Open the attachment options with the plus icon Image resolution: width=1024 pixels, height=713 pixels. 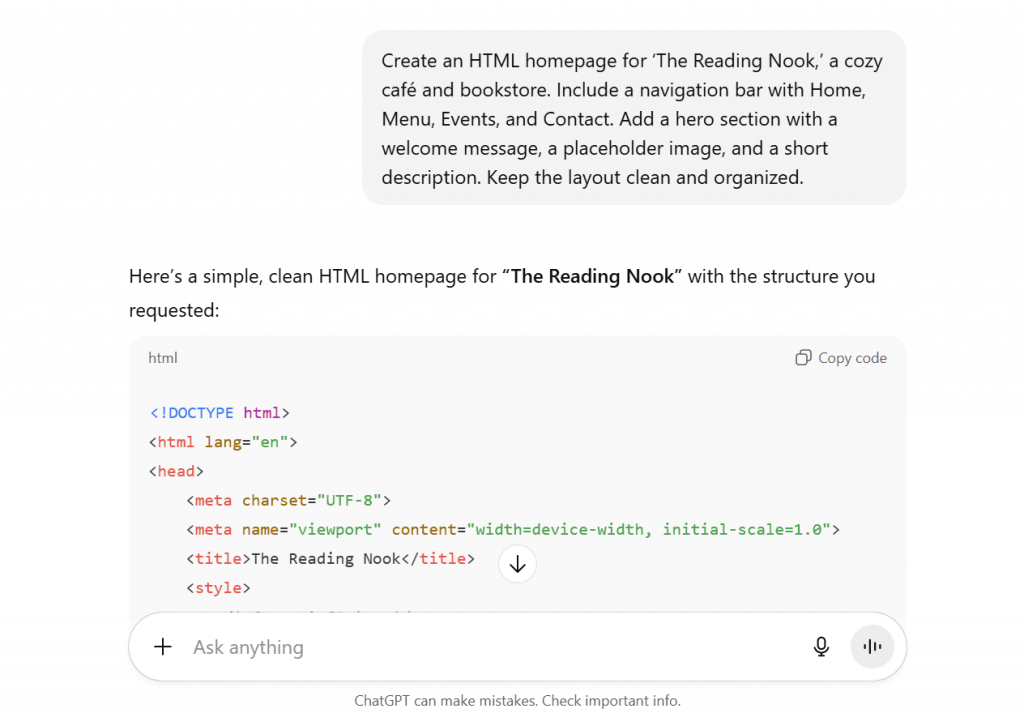coord(162,646)
